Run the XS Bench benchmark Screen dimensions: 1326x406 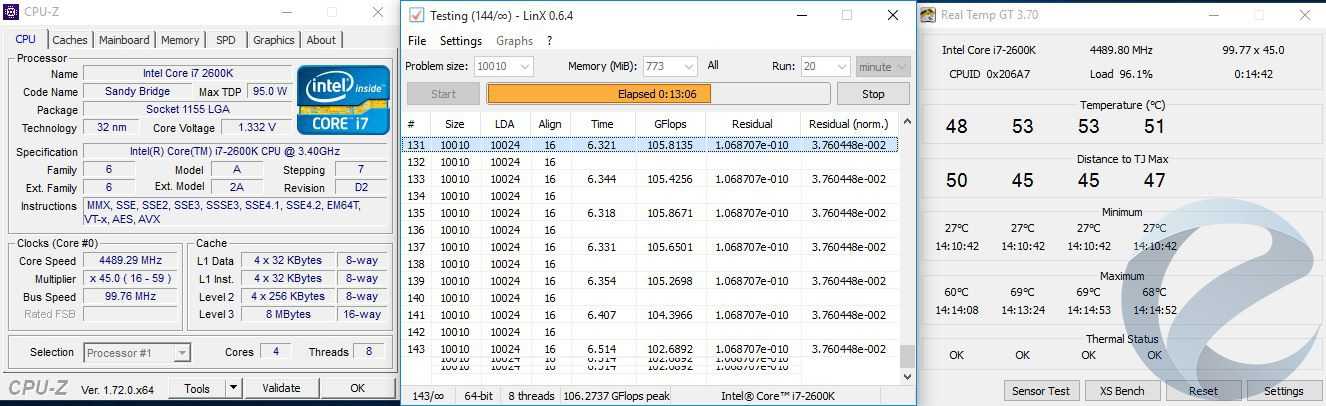tap(1121, 391)
